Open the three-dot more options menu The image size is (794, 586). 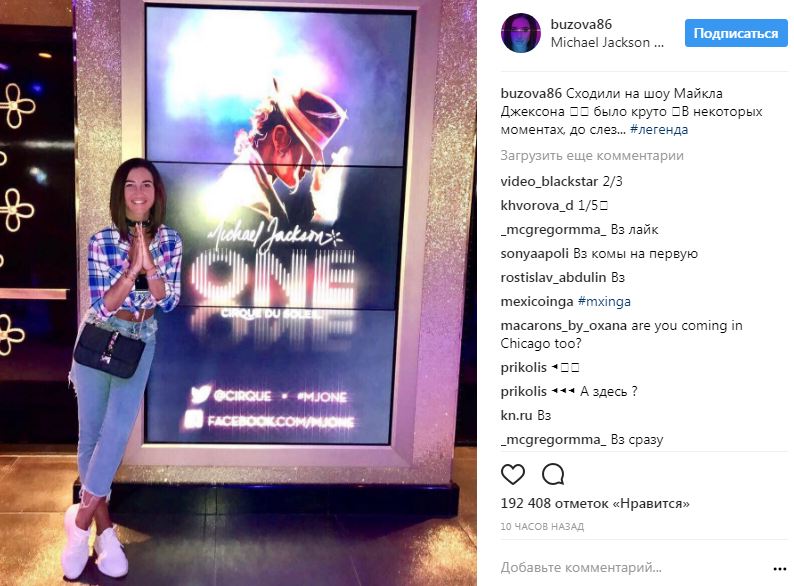780,569
